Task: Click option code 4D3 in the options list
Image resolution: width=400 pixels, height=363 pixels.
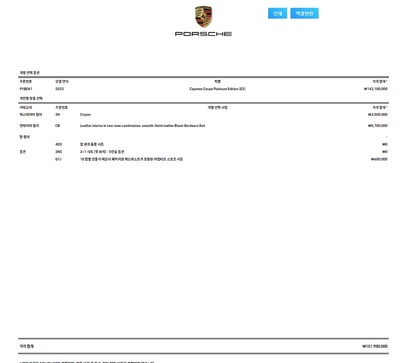Action: click(x=58, y=144)
